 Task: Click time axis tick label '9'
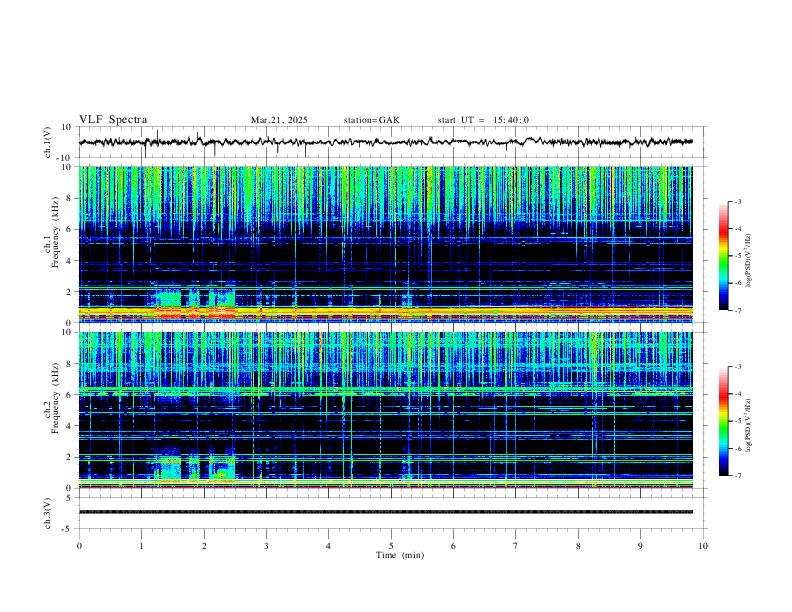[640, 546]
